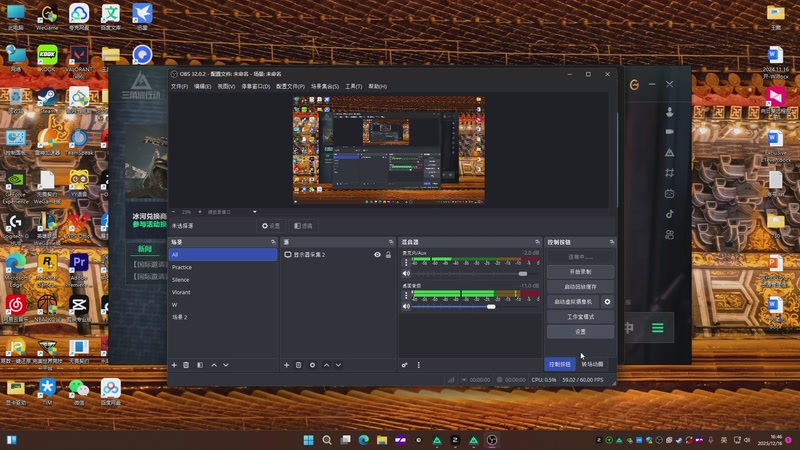Open advanced audio properties gear in mixer

pyautogui.click(x=405, y=365)
